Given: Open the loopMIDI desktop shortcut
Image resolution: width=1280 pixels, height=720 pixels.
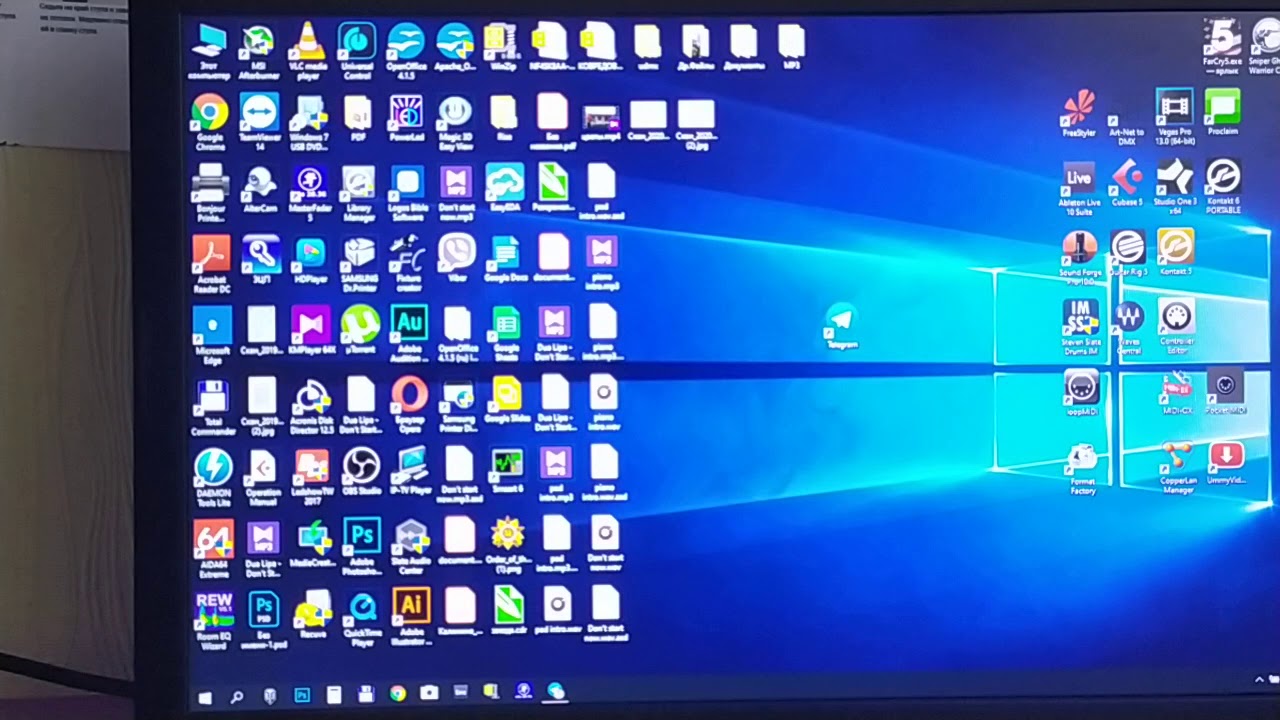Looking at the screenshot, I should [1081, 392].
